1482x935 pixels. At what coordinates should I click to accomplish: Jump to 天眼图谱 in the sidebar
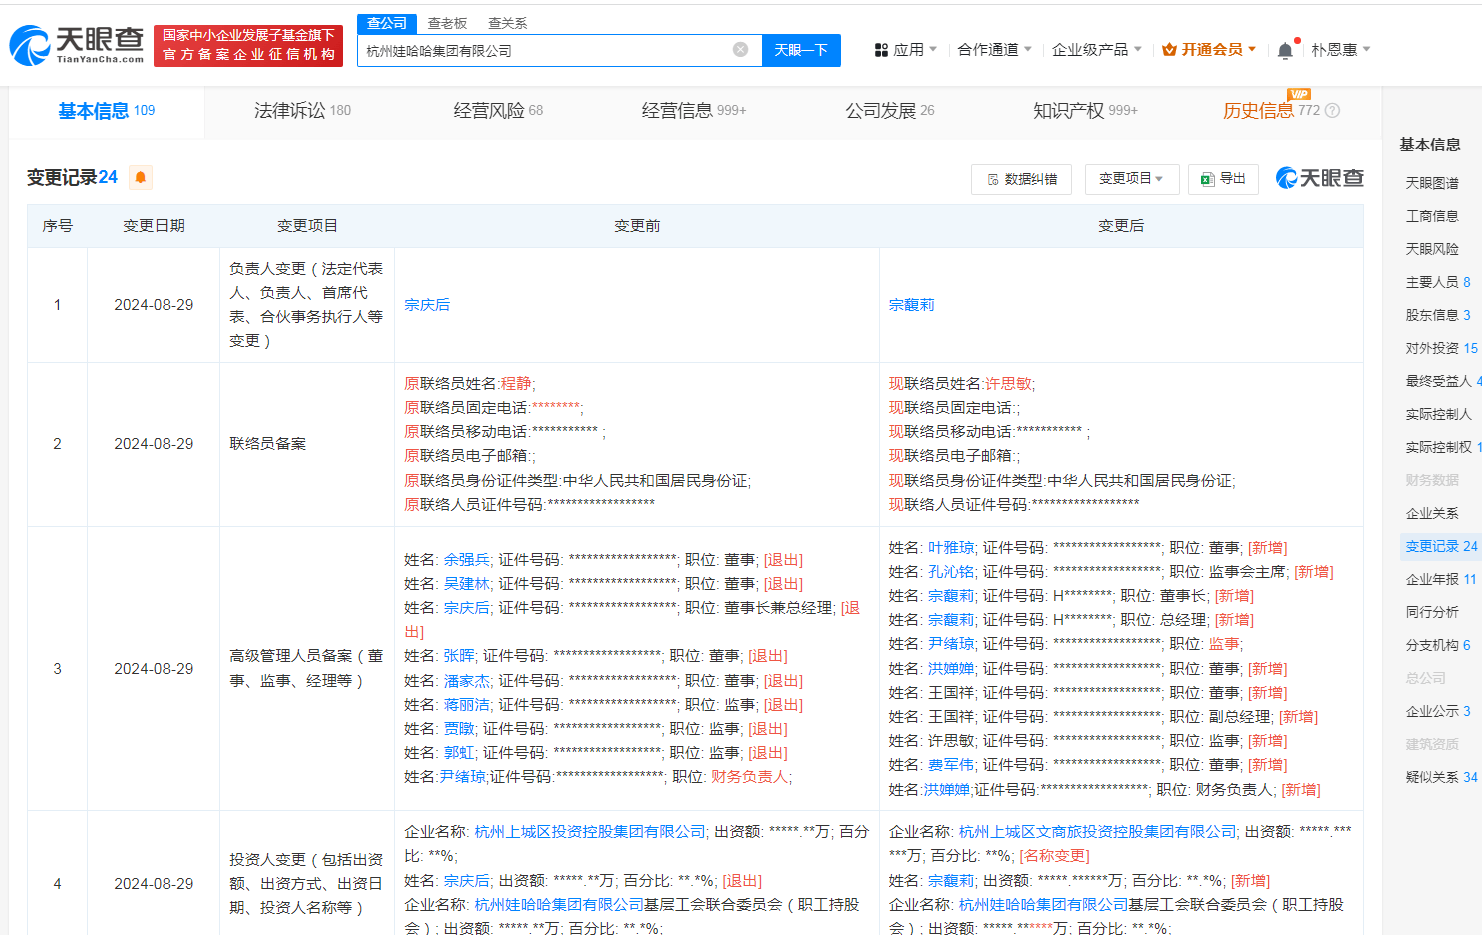tap(1432, 183)
